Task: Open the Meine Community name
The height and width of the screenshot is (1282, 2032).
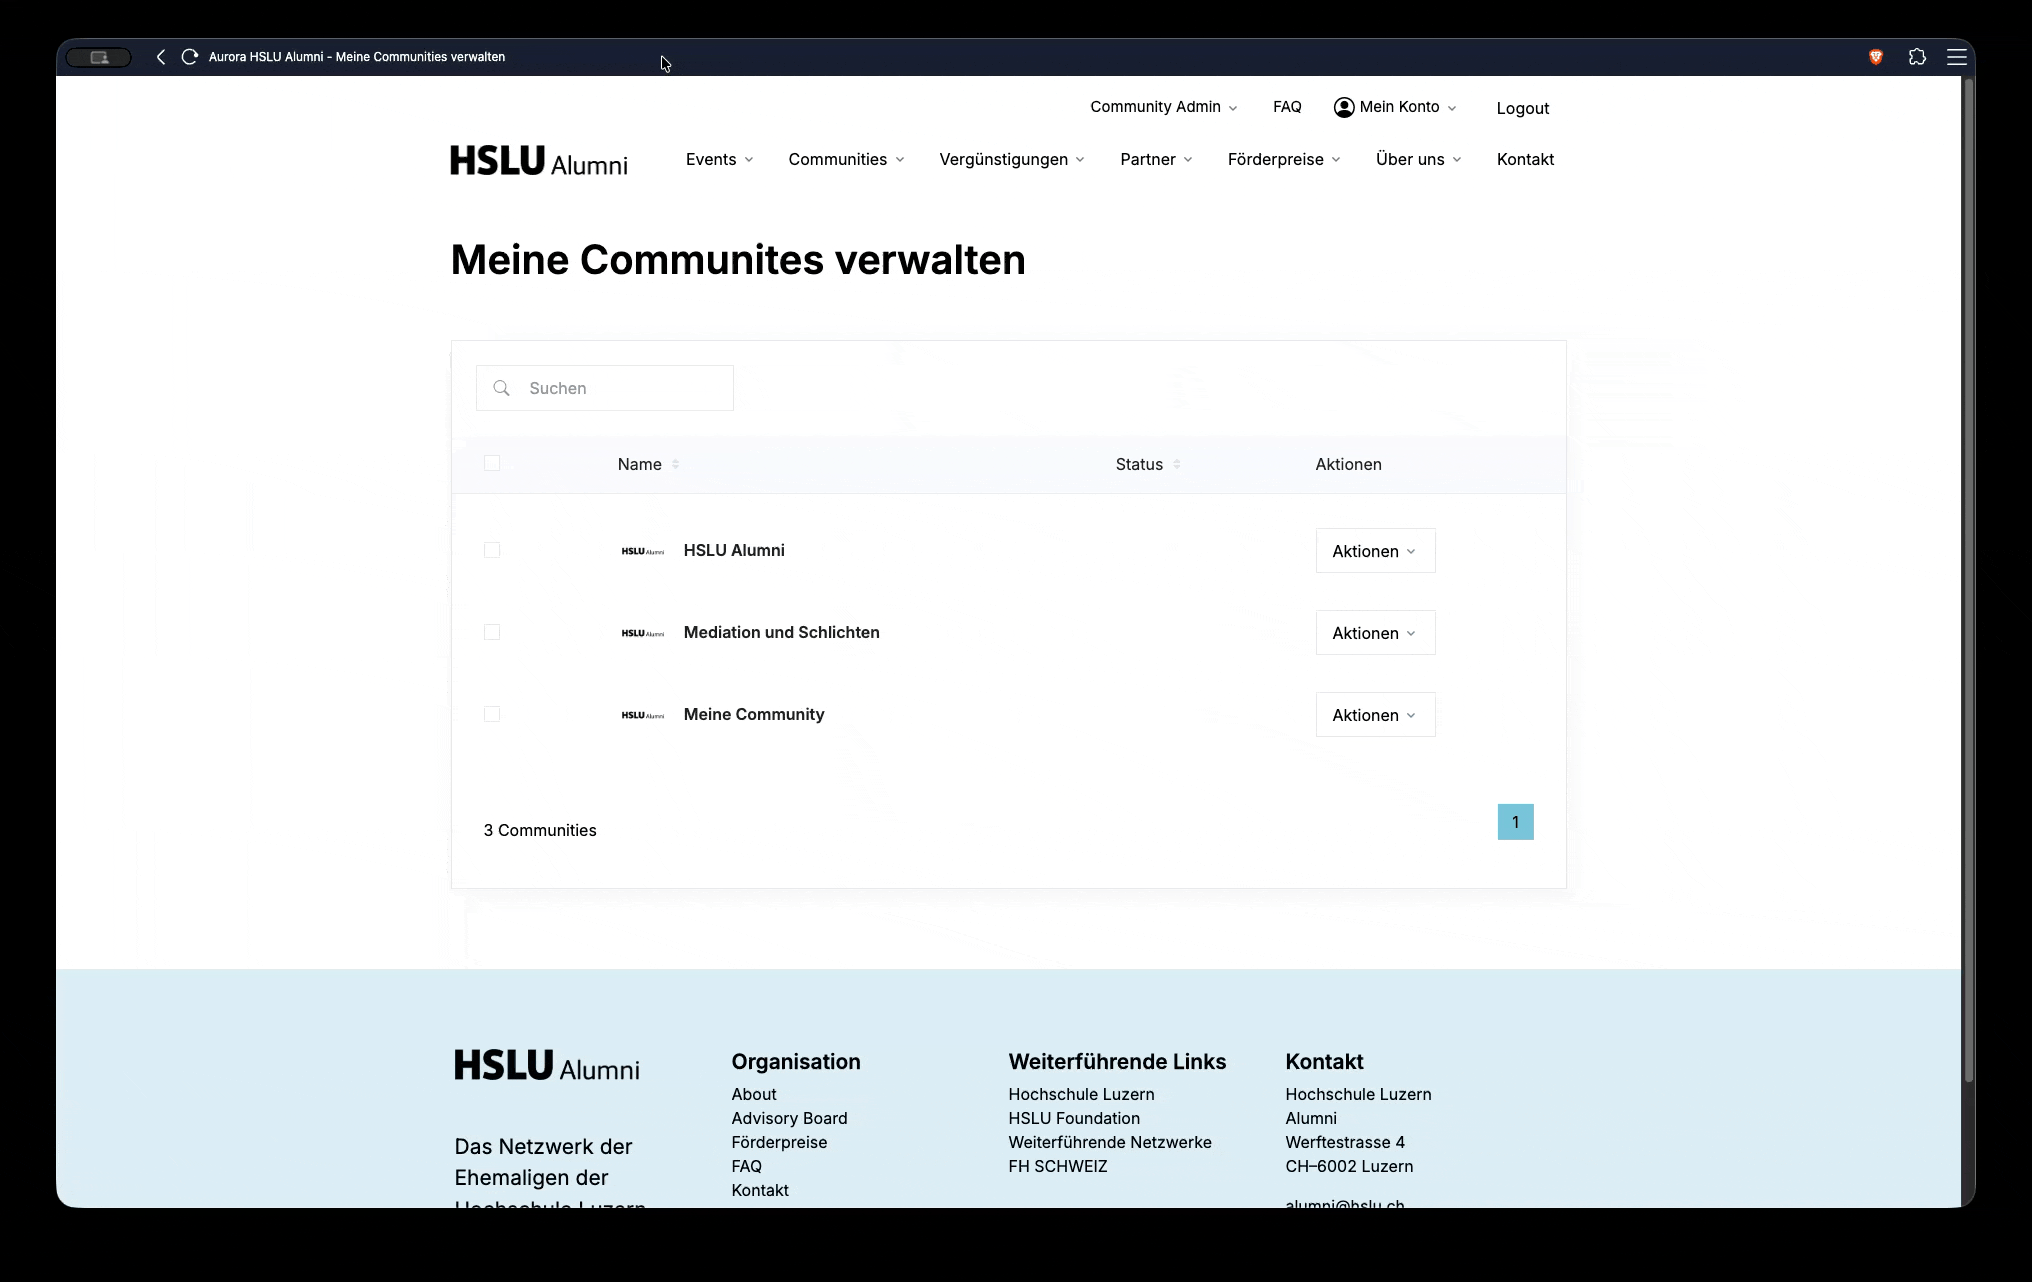Action: point(754,714)
